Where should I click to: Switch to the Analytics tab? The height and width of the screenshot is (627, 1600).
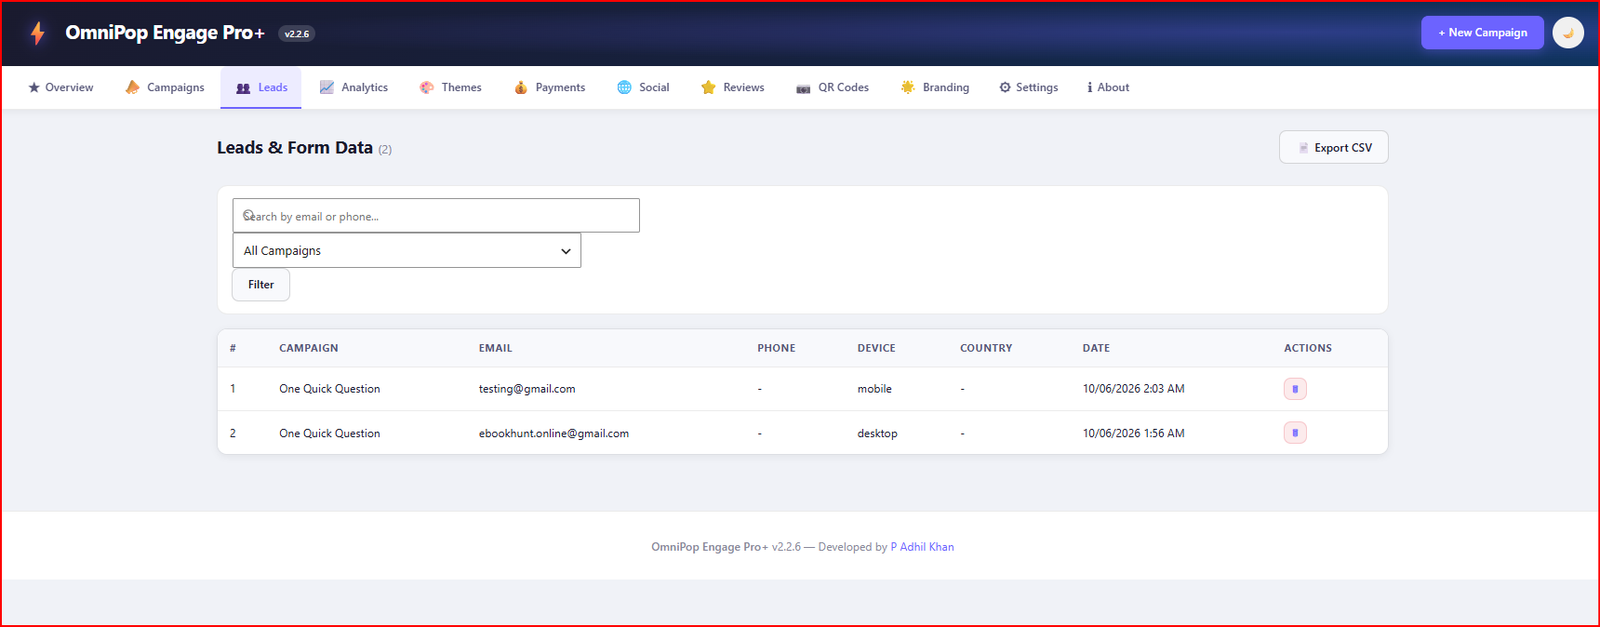pos(353,88)
